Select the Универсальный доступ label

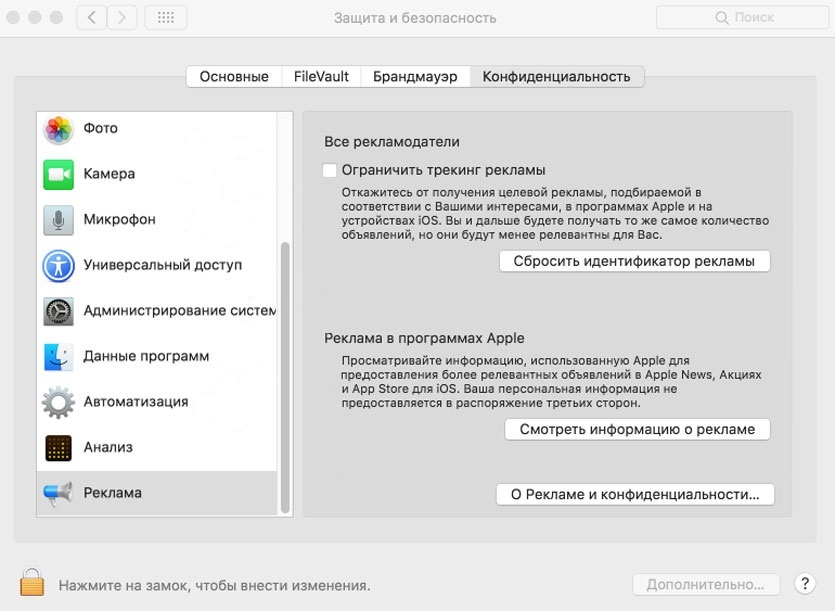point(162,265)
